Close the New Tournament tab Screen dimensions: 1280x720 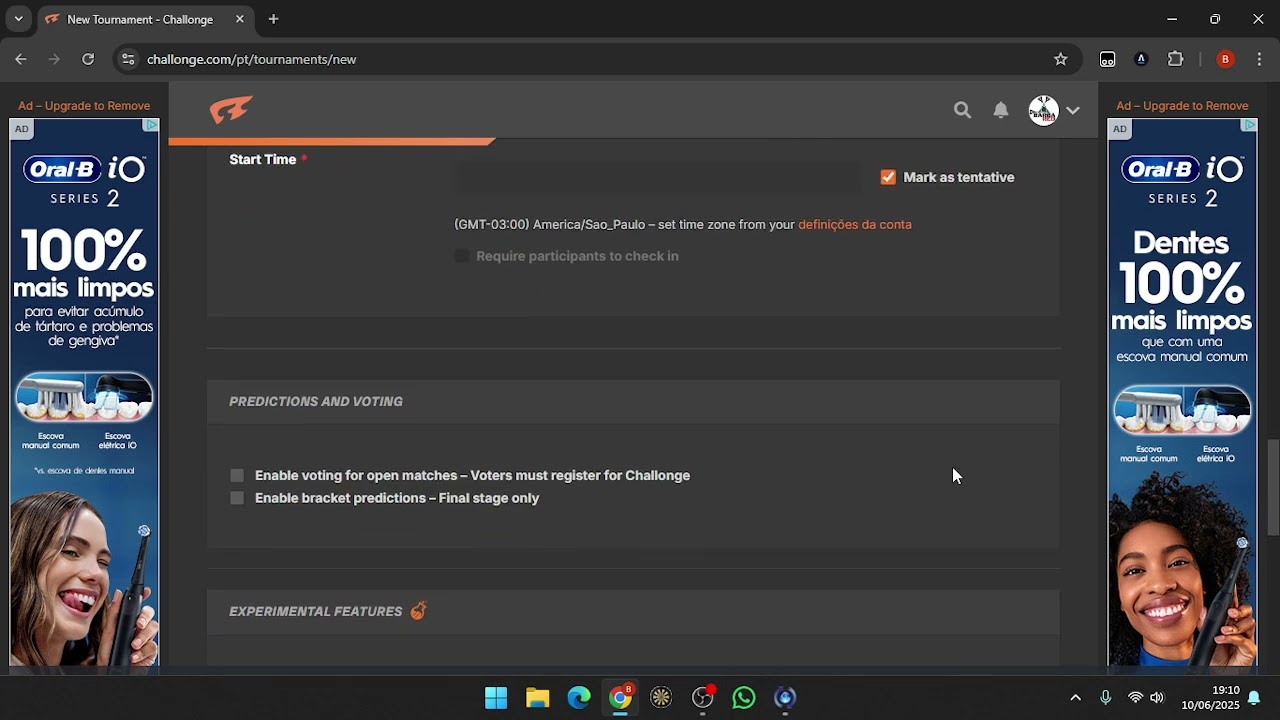tap(240, 19)
